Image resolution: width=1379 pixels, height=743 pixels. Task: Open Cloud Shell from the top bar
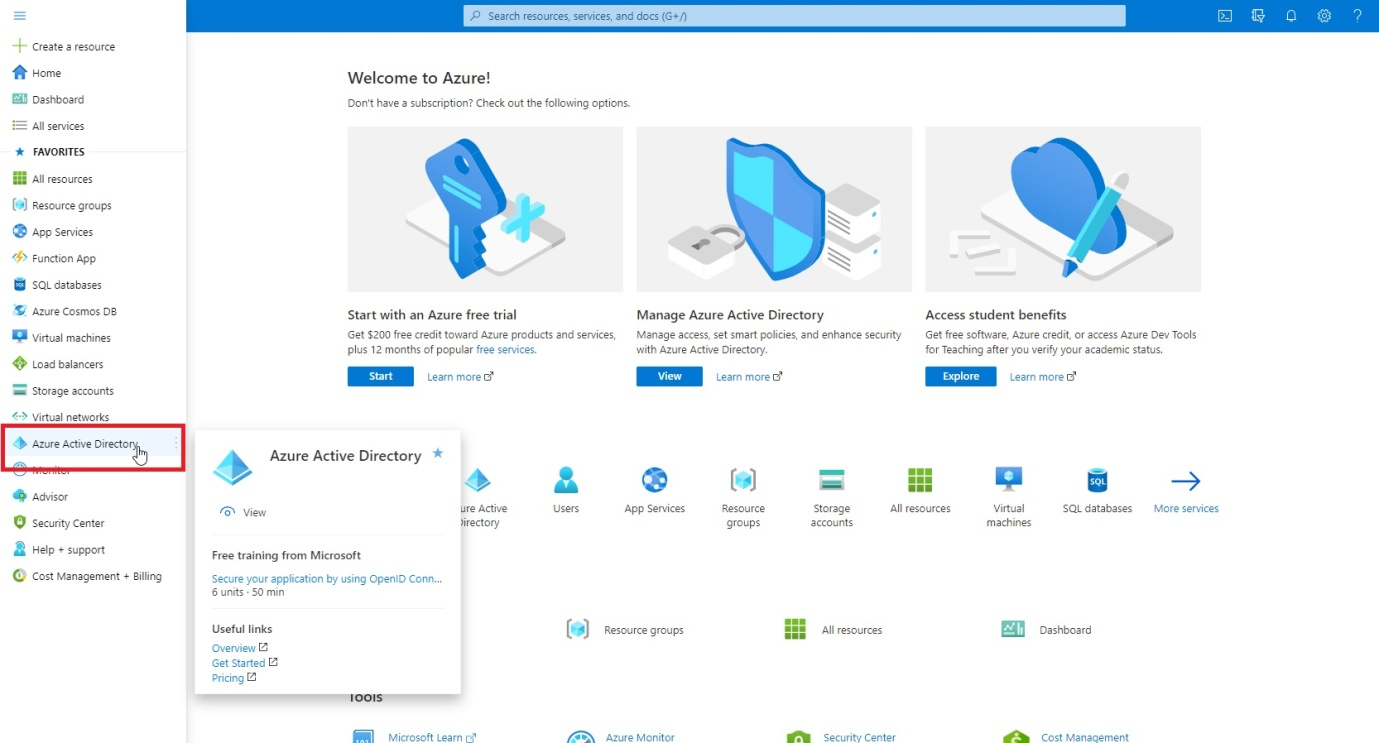1224,16
